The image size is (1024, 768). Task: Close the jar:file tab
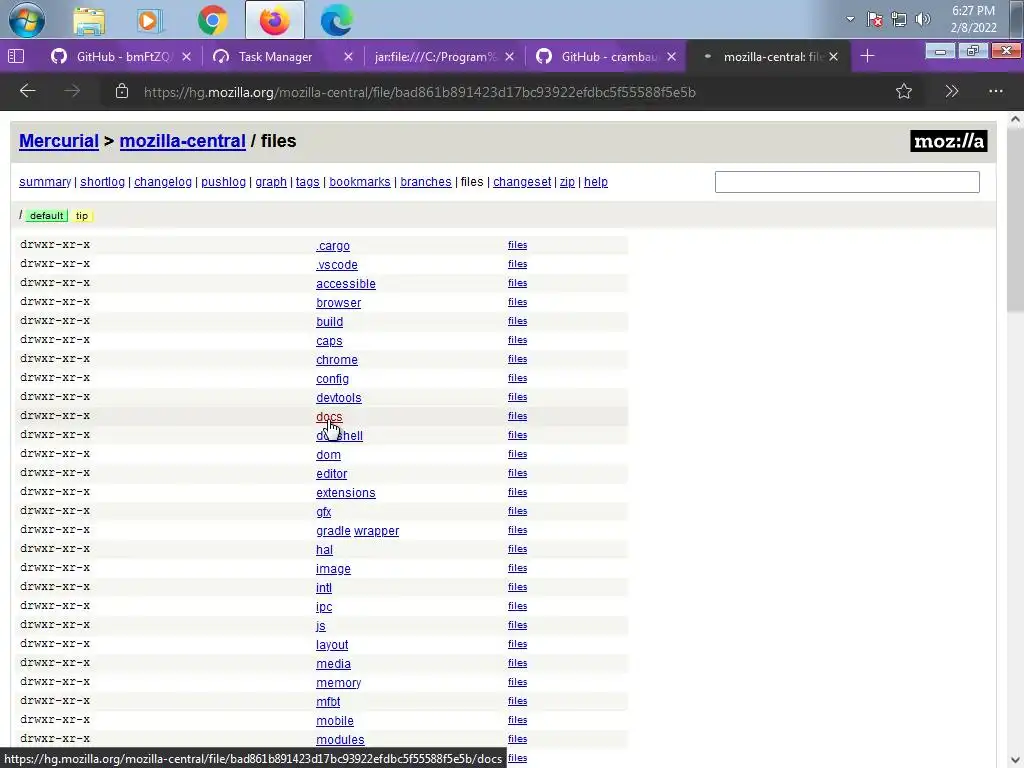point(509,57)
